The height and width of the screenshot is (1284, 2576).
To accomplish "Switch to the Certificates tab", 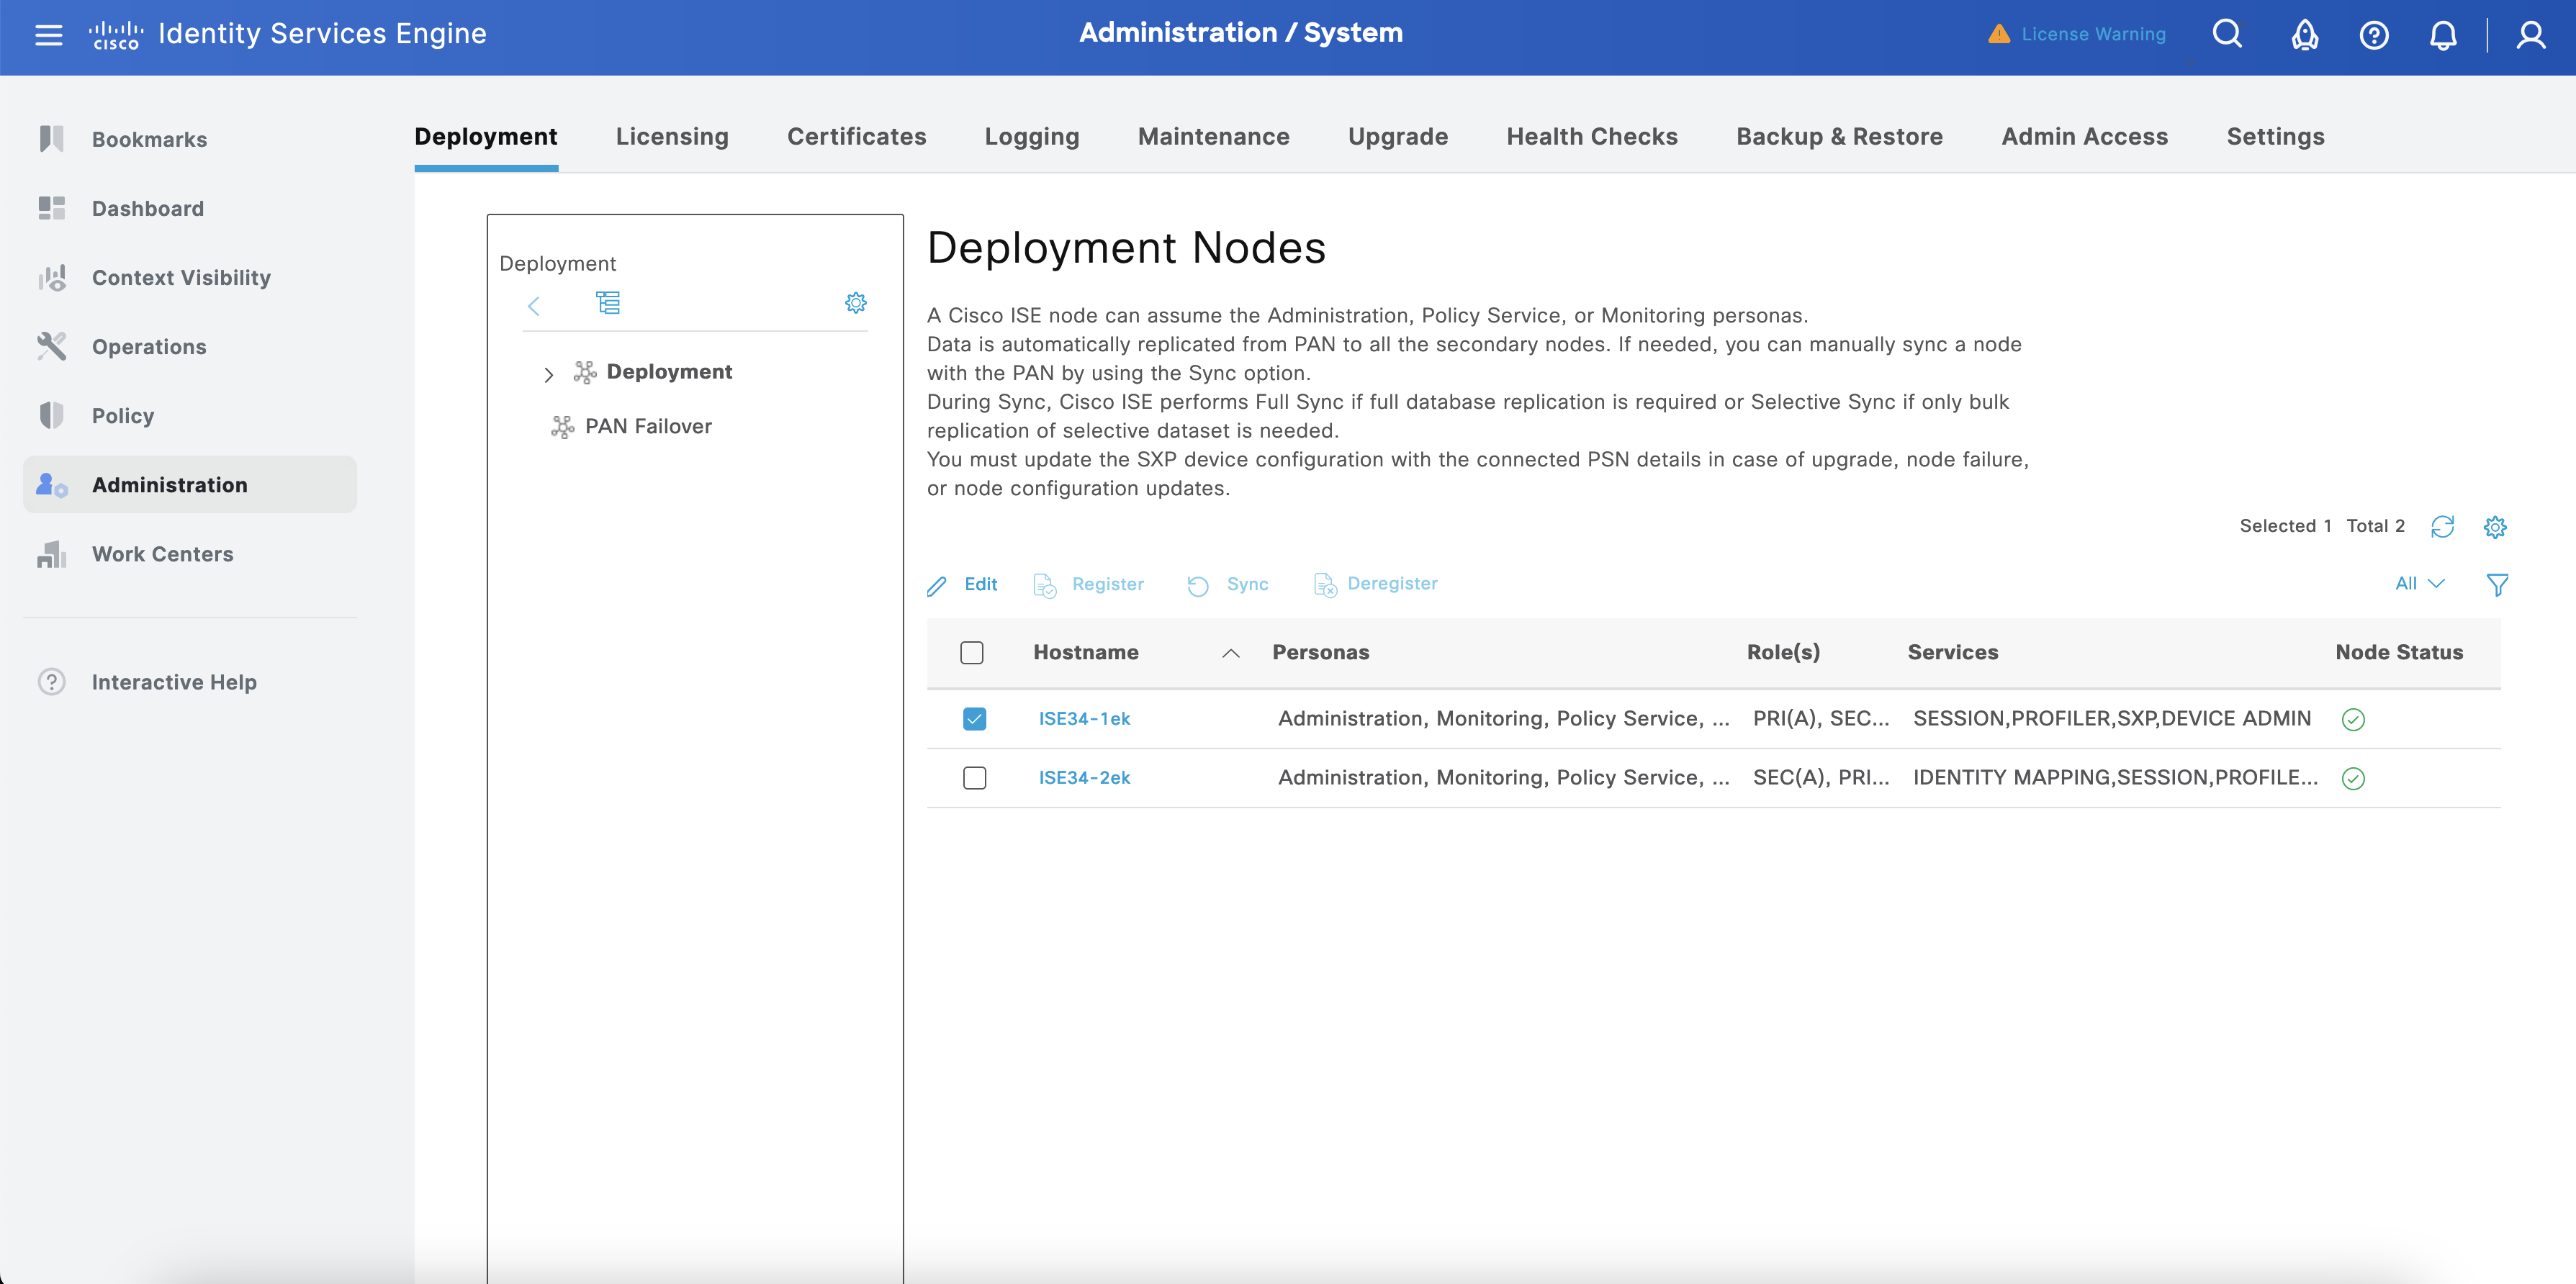I will click(856, 136).
